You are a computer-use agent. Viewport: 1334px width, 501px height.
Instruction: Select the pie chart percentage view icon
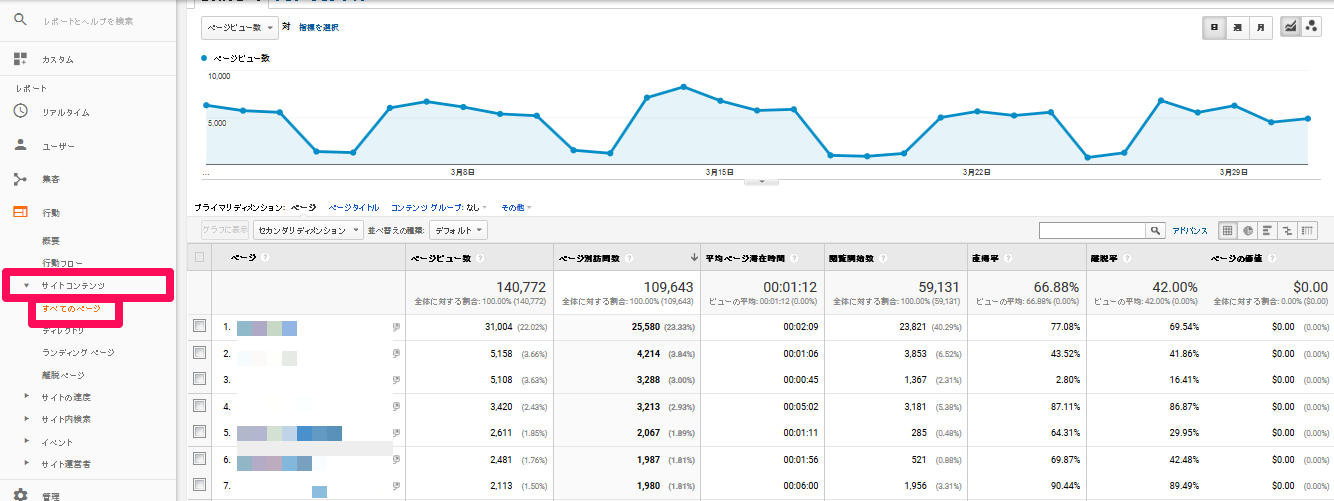click(1247, 230)
